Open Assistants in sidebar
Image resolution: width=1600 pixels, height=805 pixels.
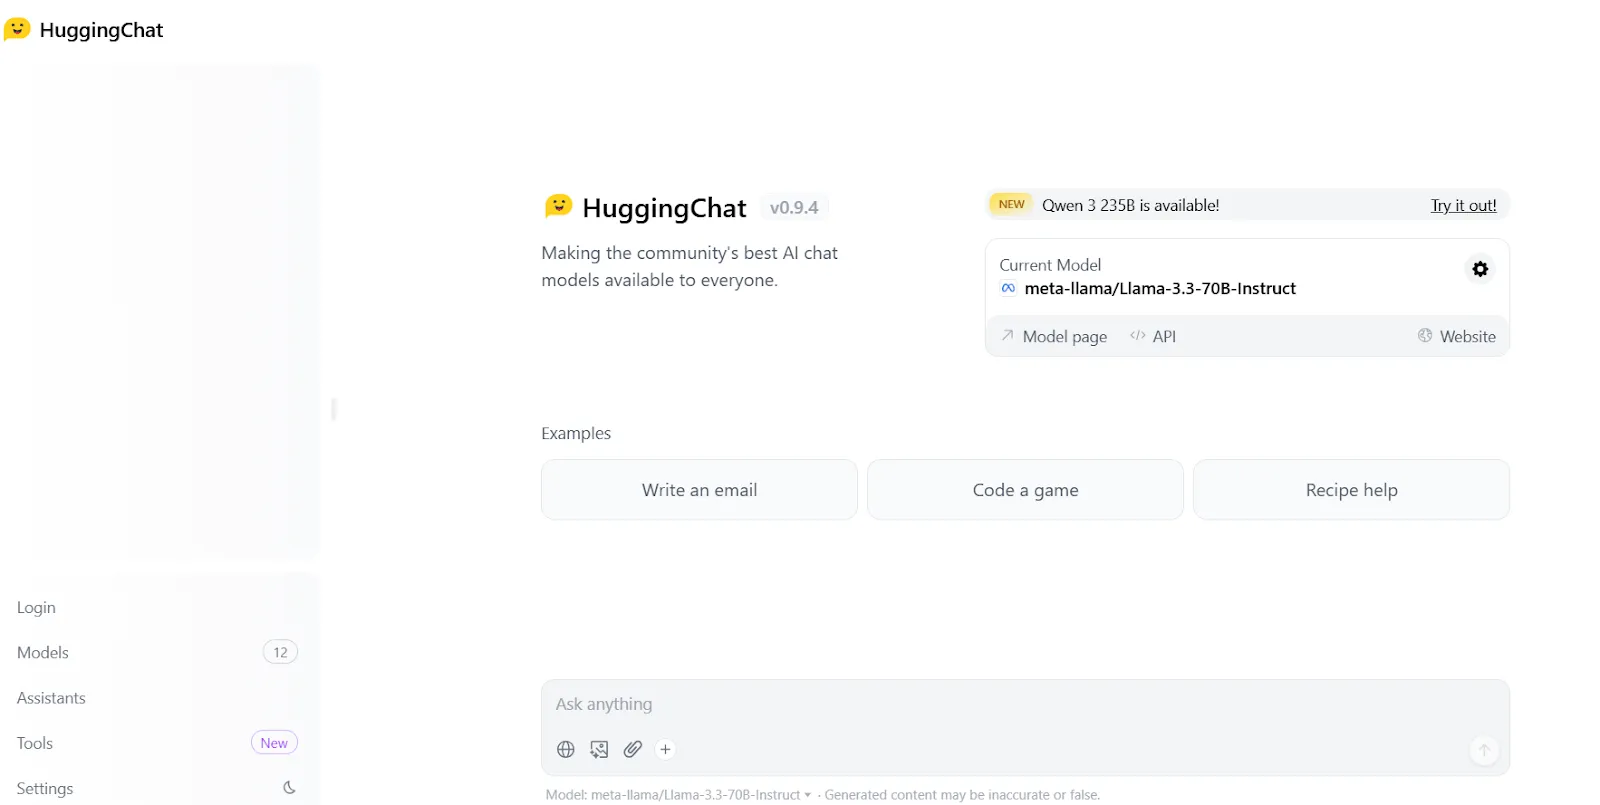click(x=51, y=698)
